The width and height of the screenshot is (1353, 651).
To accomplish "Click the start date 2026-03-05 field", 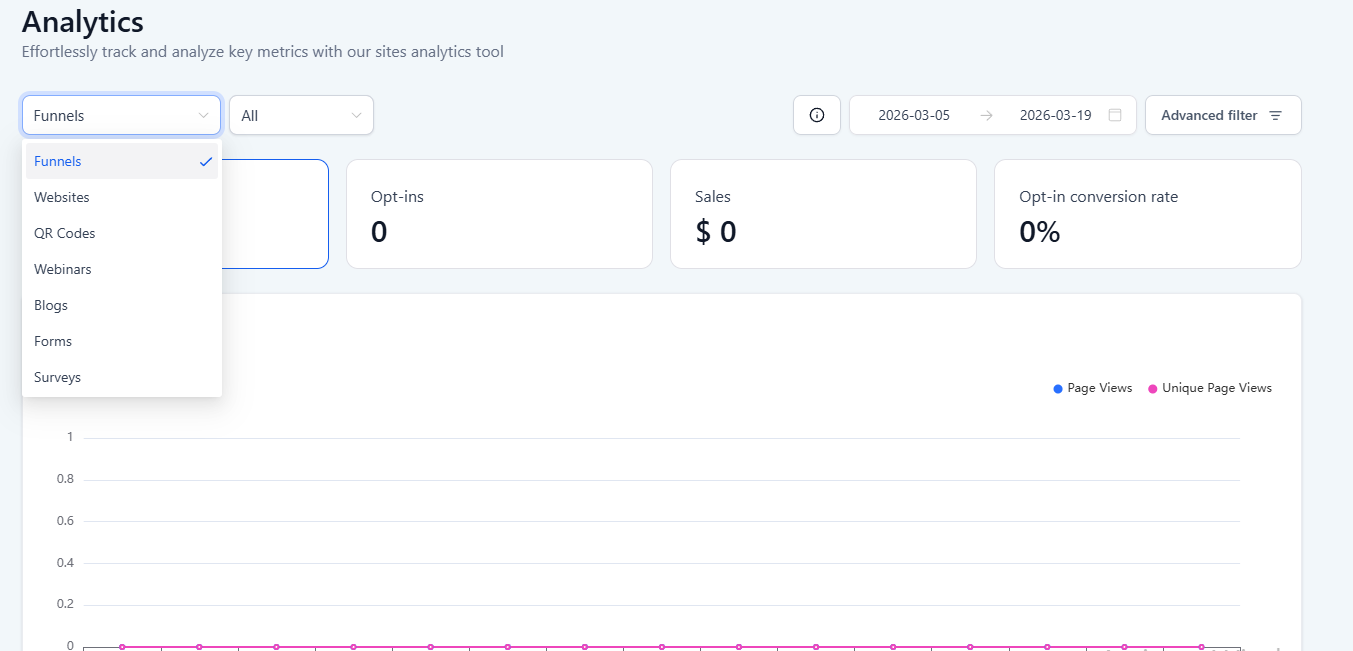I will coord(913,115).
